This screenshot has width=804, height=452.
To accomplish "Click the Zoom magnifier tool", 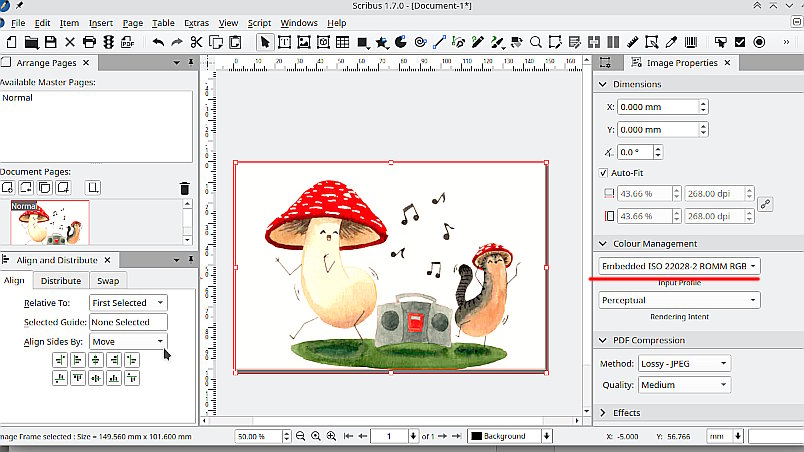I will tap(536, 42).
